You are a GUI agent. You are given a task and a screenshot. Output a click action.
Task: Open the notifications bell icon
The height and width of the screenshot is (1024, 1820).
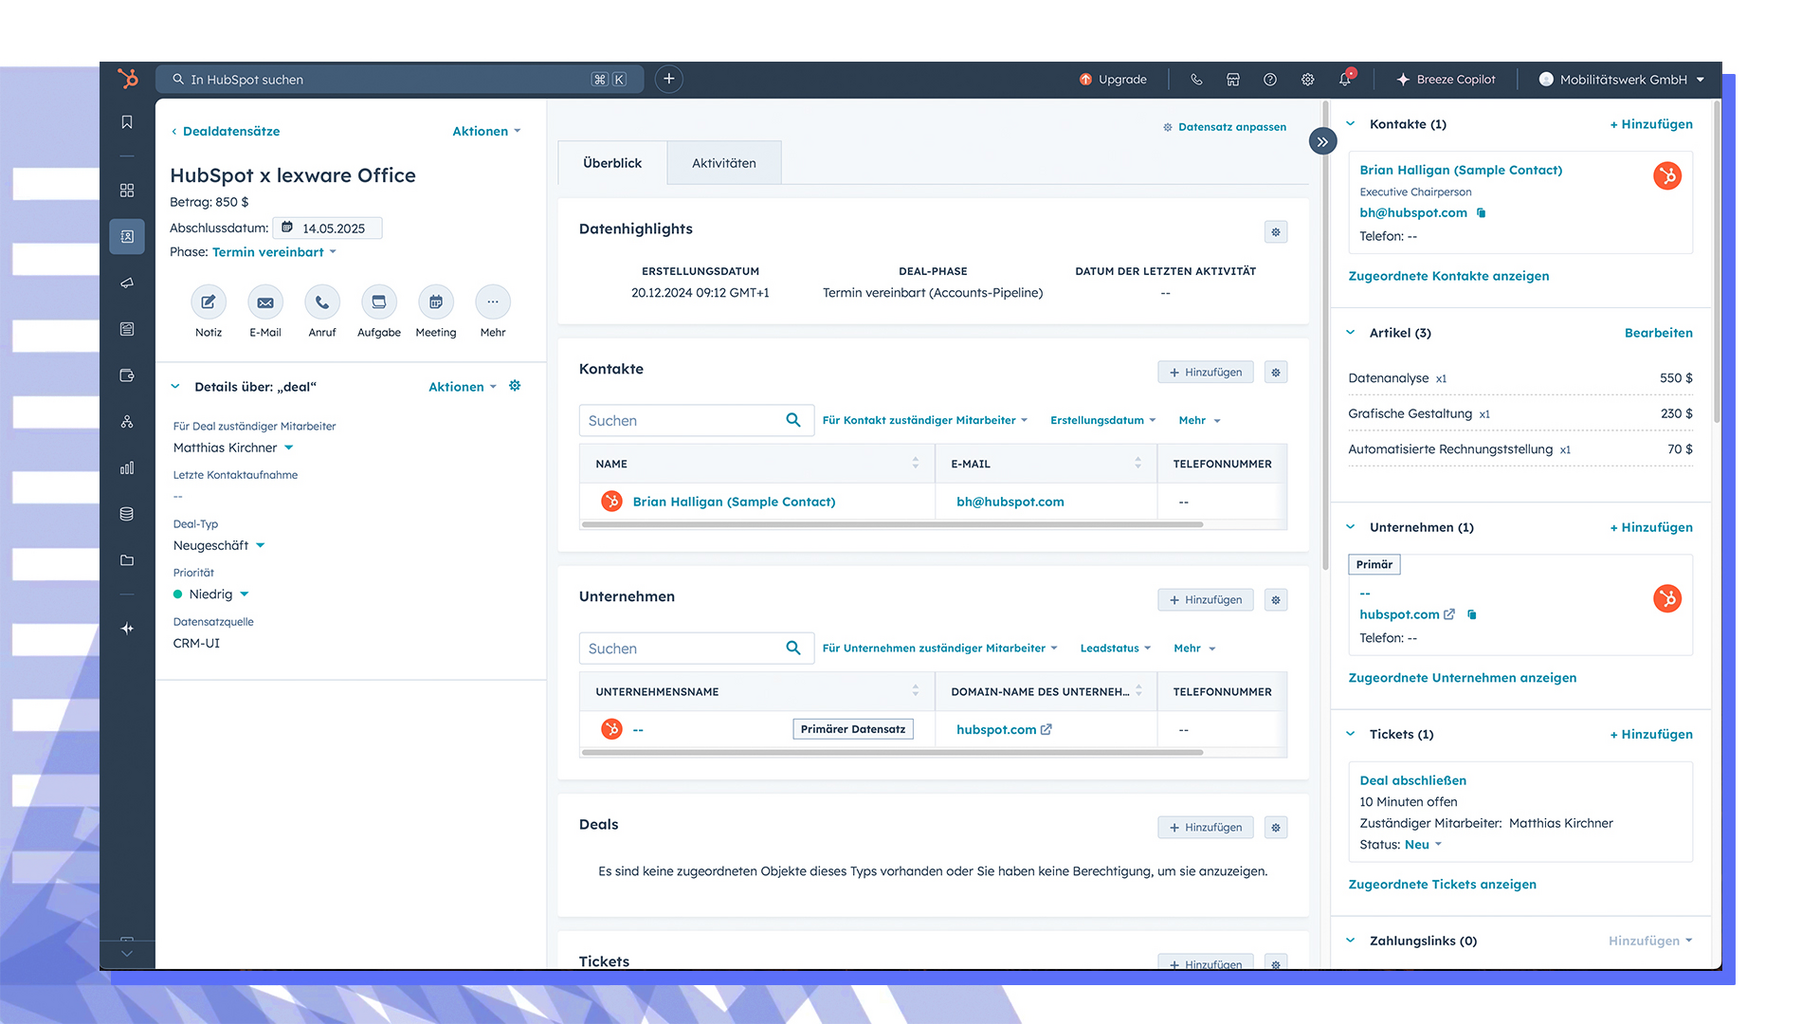(1345, 80)
